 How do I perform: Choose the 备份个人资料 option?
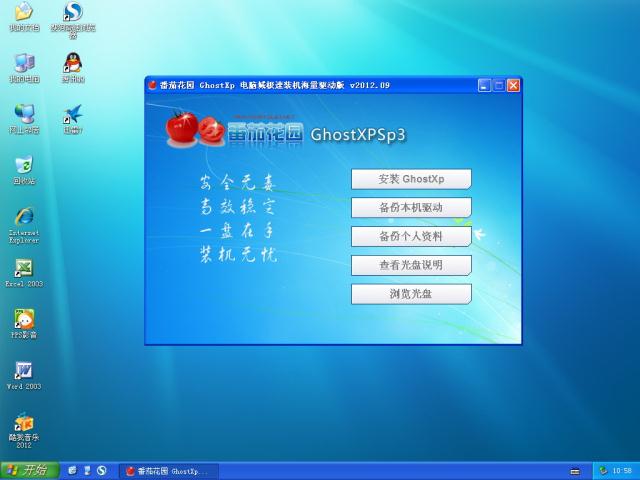pyautogui.click(x=411, y=236)
